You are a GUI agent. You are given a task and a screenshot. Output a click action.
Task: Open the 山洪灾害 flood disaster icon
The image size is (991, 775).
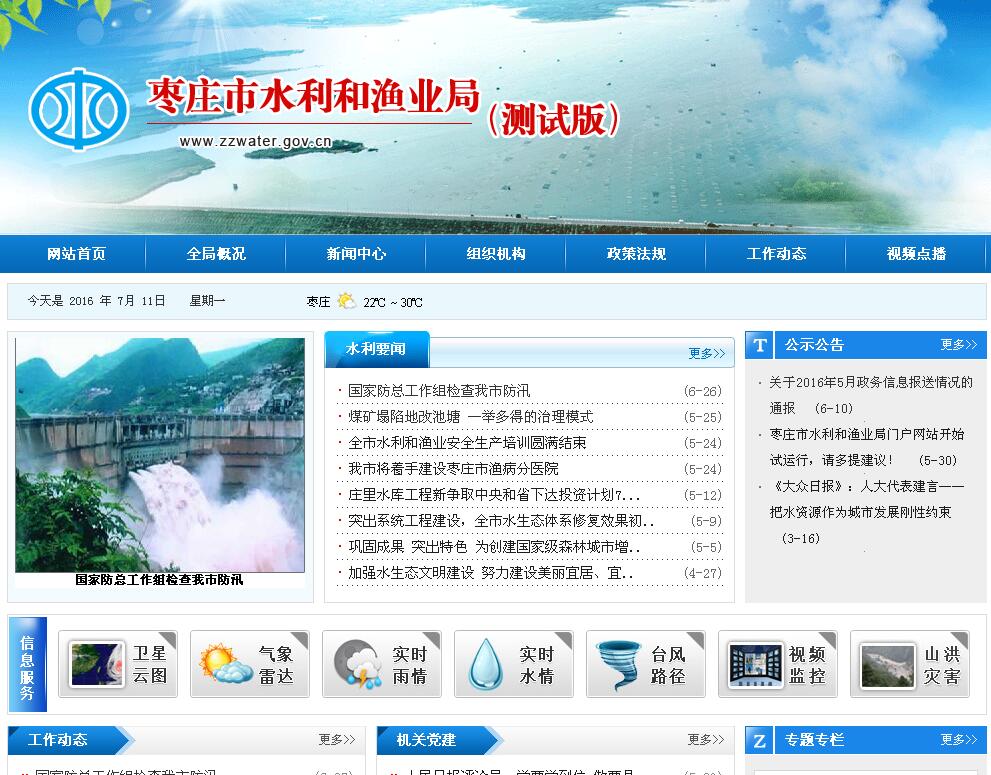coord(887,665)
